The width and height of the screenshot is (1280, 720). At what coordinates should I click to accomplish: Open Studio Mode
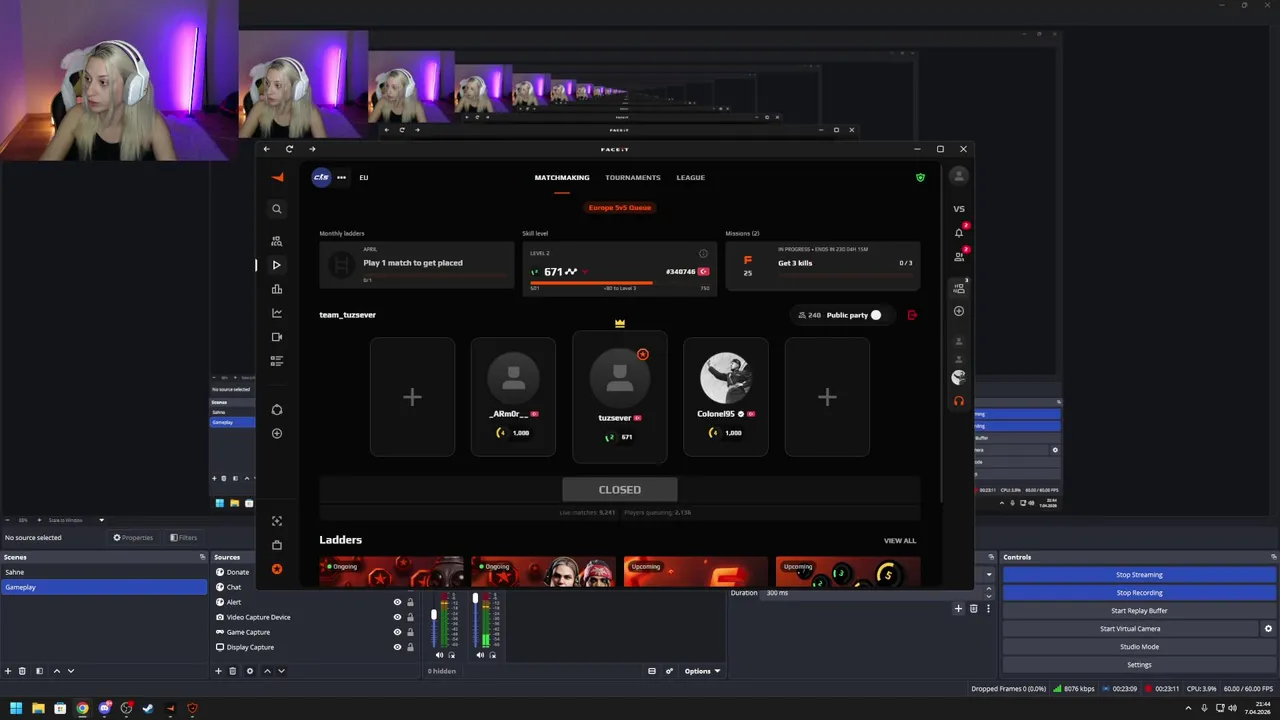tap(1139, 647)
